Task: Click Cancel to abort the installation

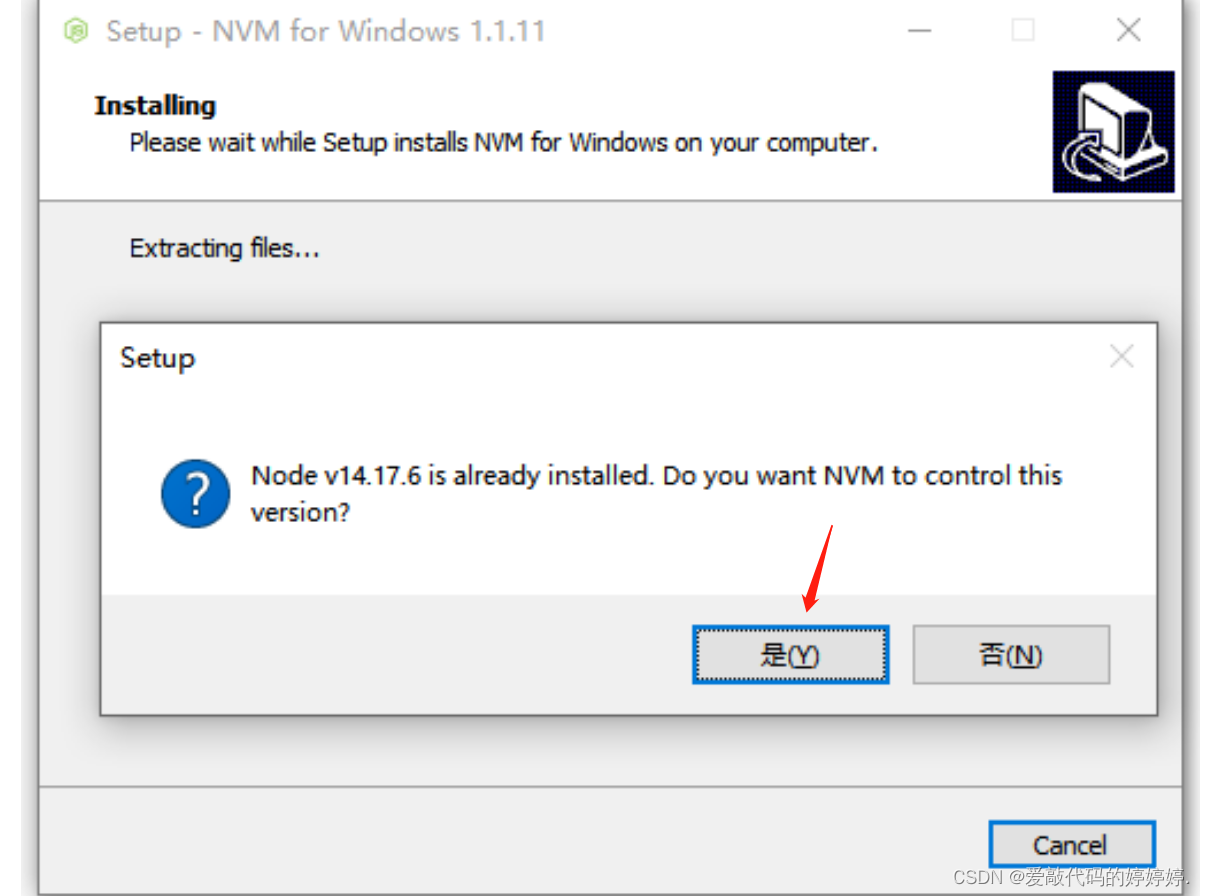Action: [1072, 845]
